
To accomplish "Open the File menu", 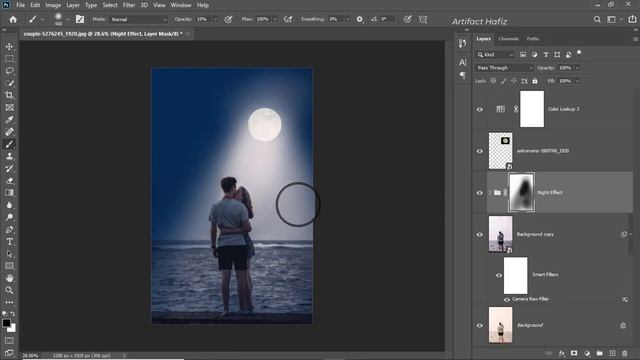I will coord(20,5).
